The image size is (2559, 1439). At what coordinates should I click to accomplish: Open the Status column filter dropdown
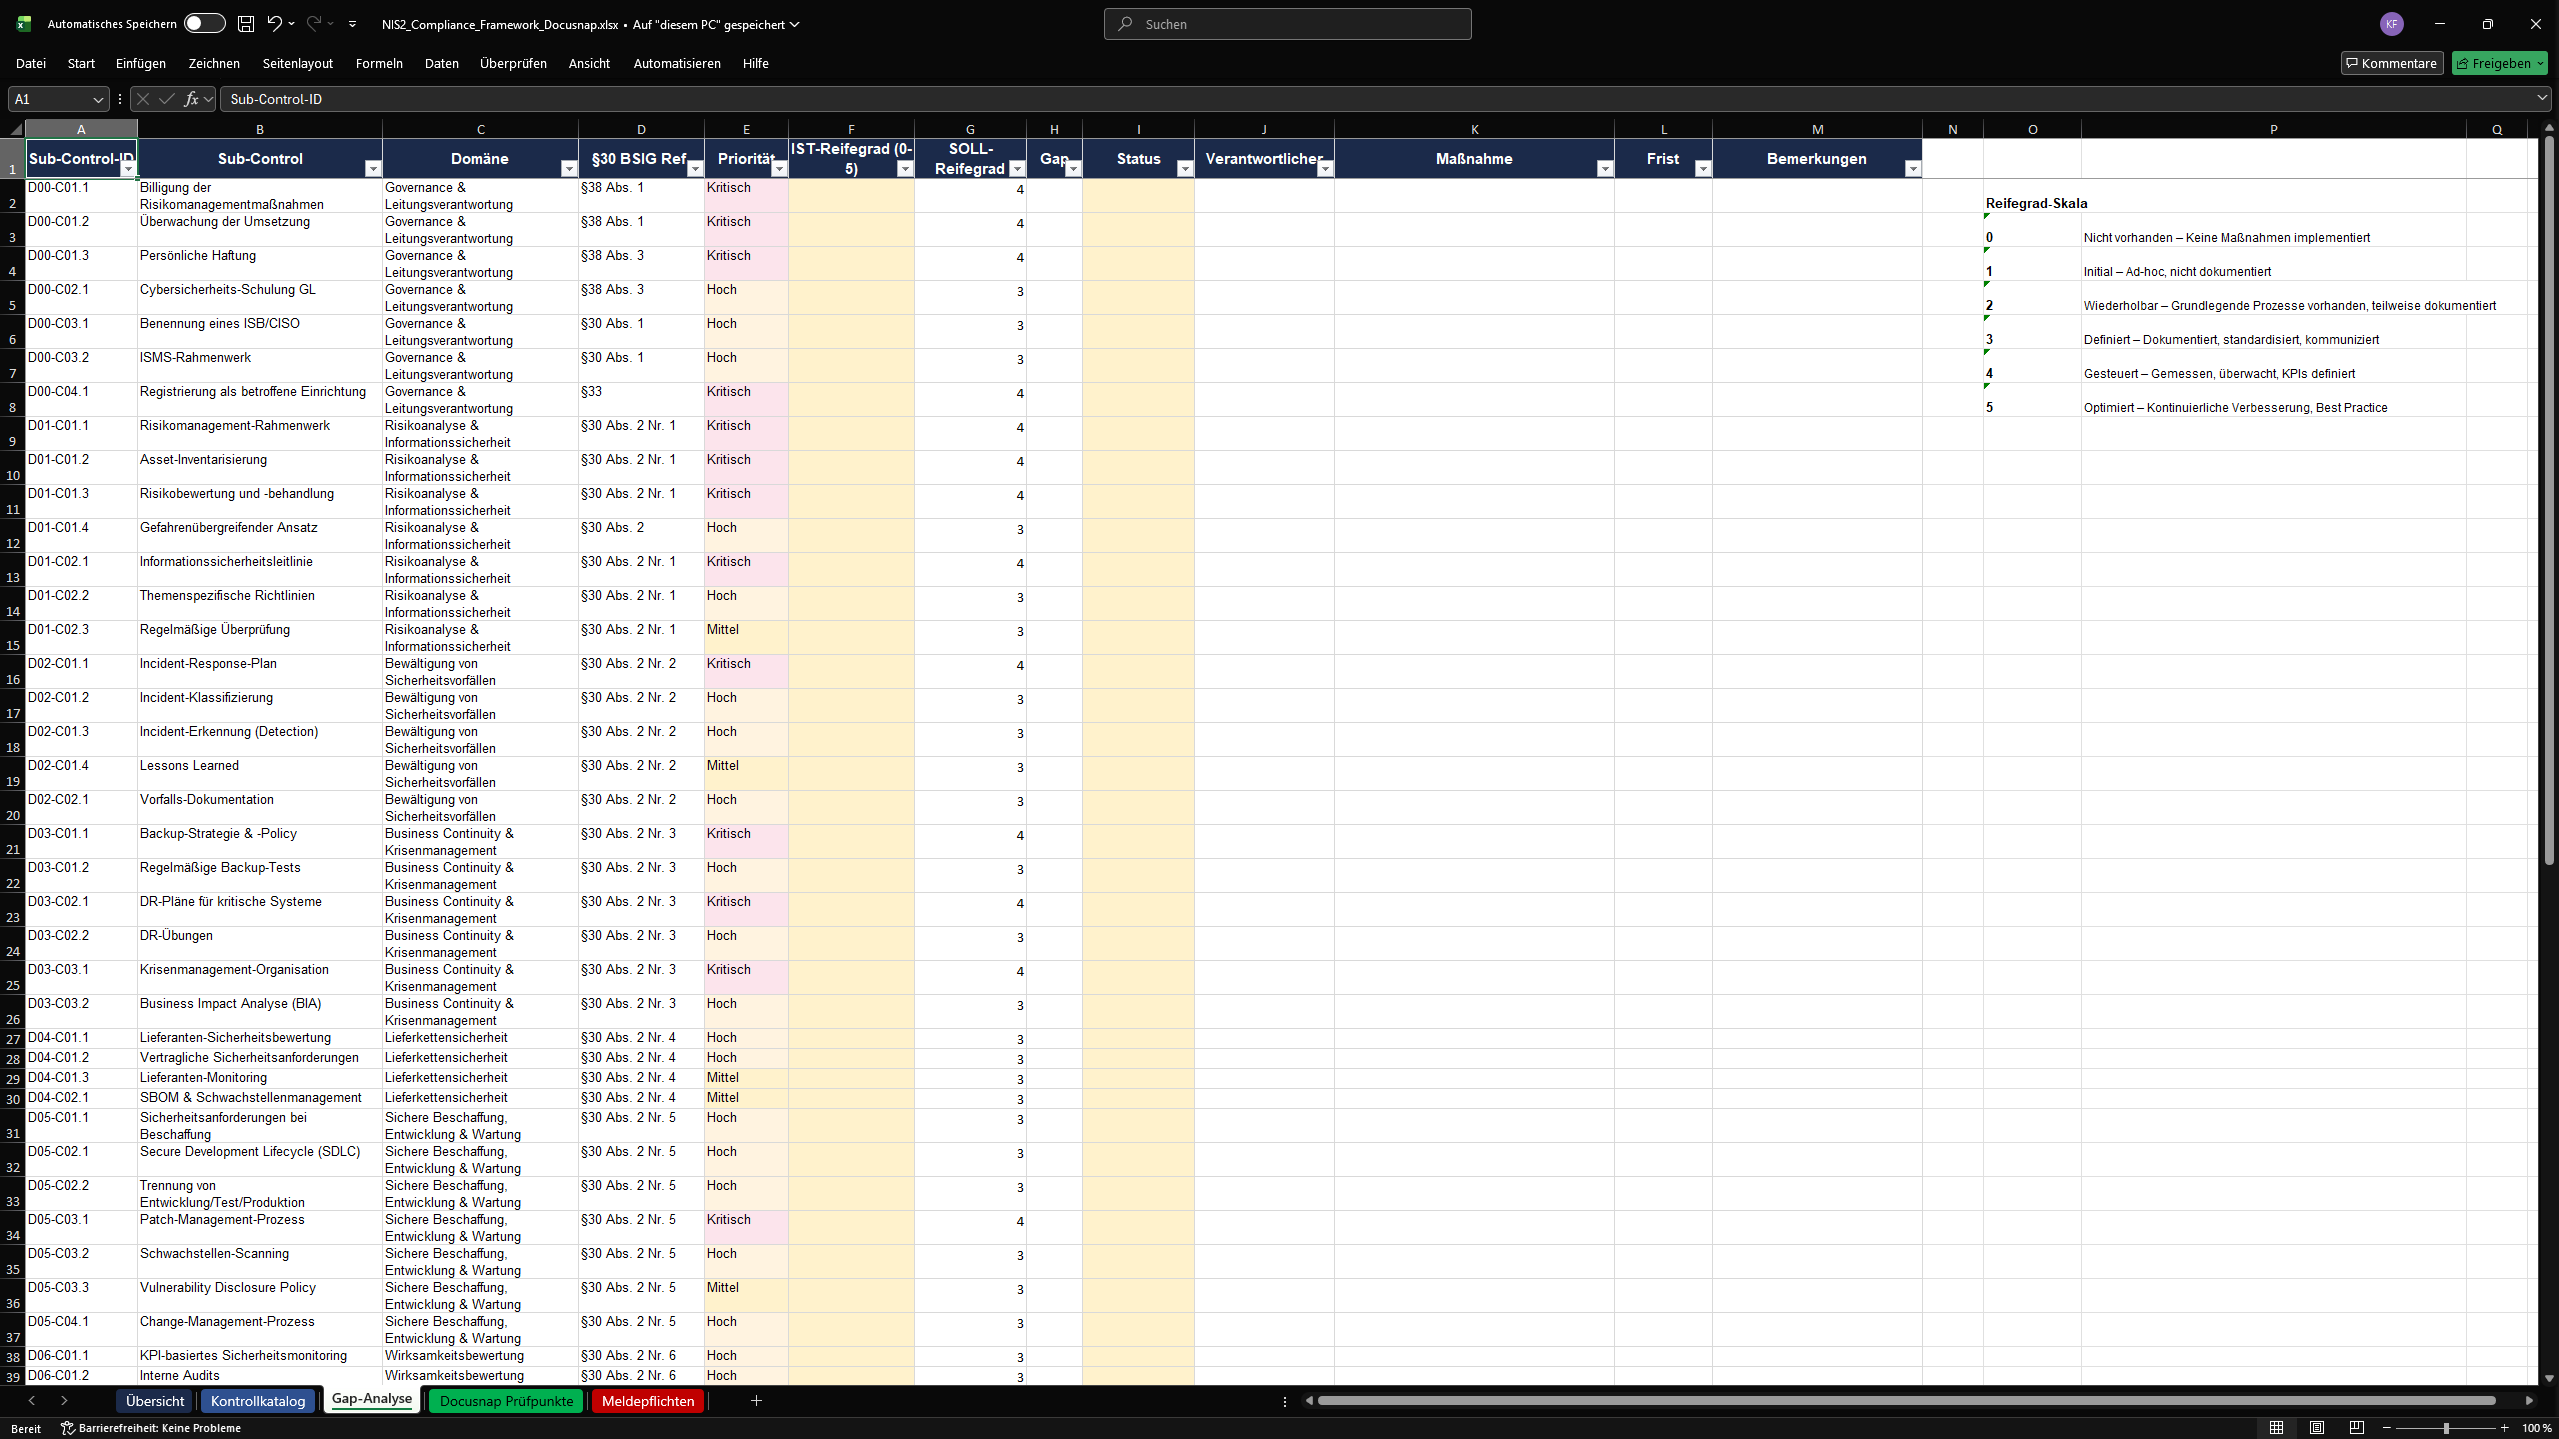(1184, 169)
